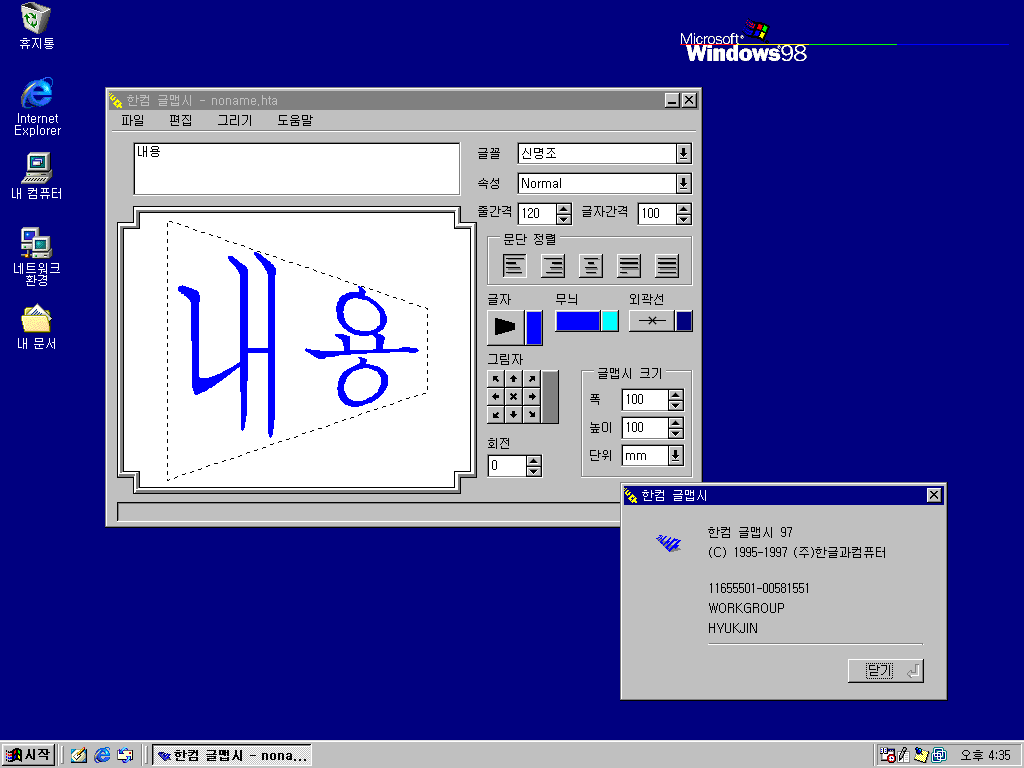Open the 휴지통 recycle bin desktop icon
1024x768 pixels.
click(x=36, y=26)
